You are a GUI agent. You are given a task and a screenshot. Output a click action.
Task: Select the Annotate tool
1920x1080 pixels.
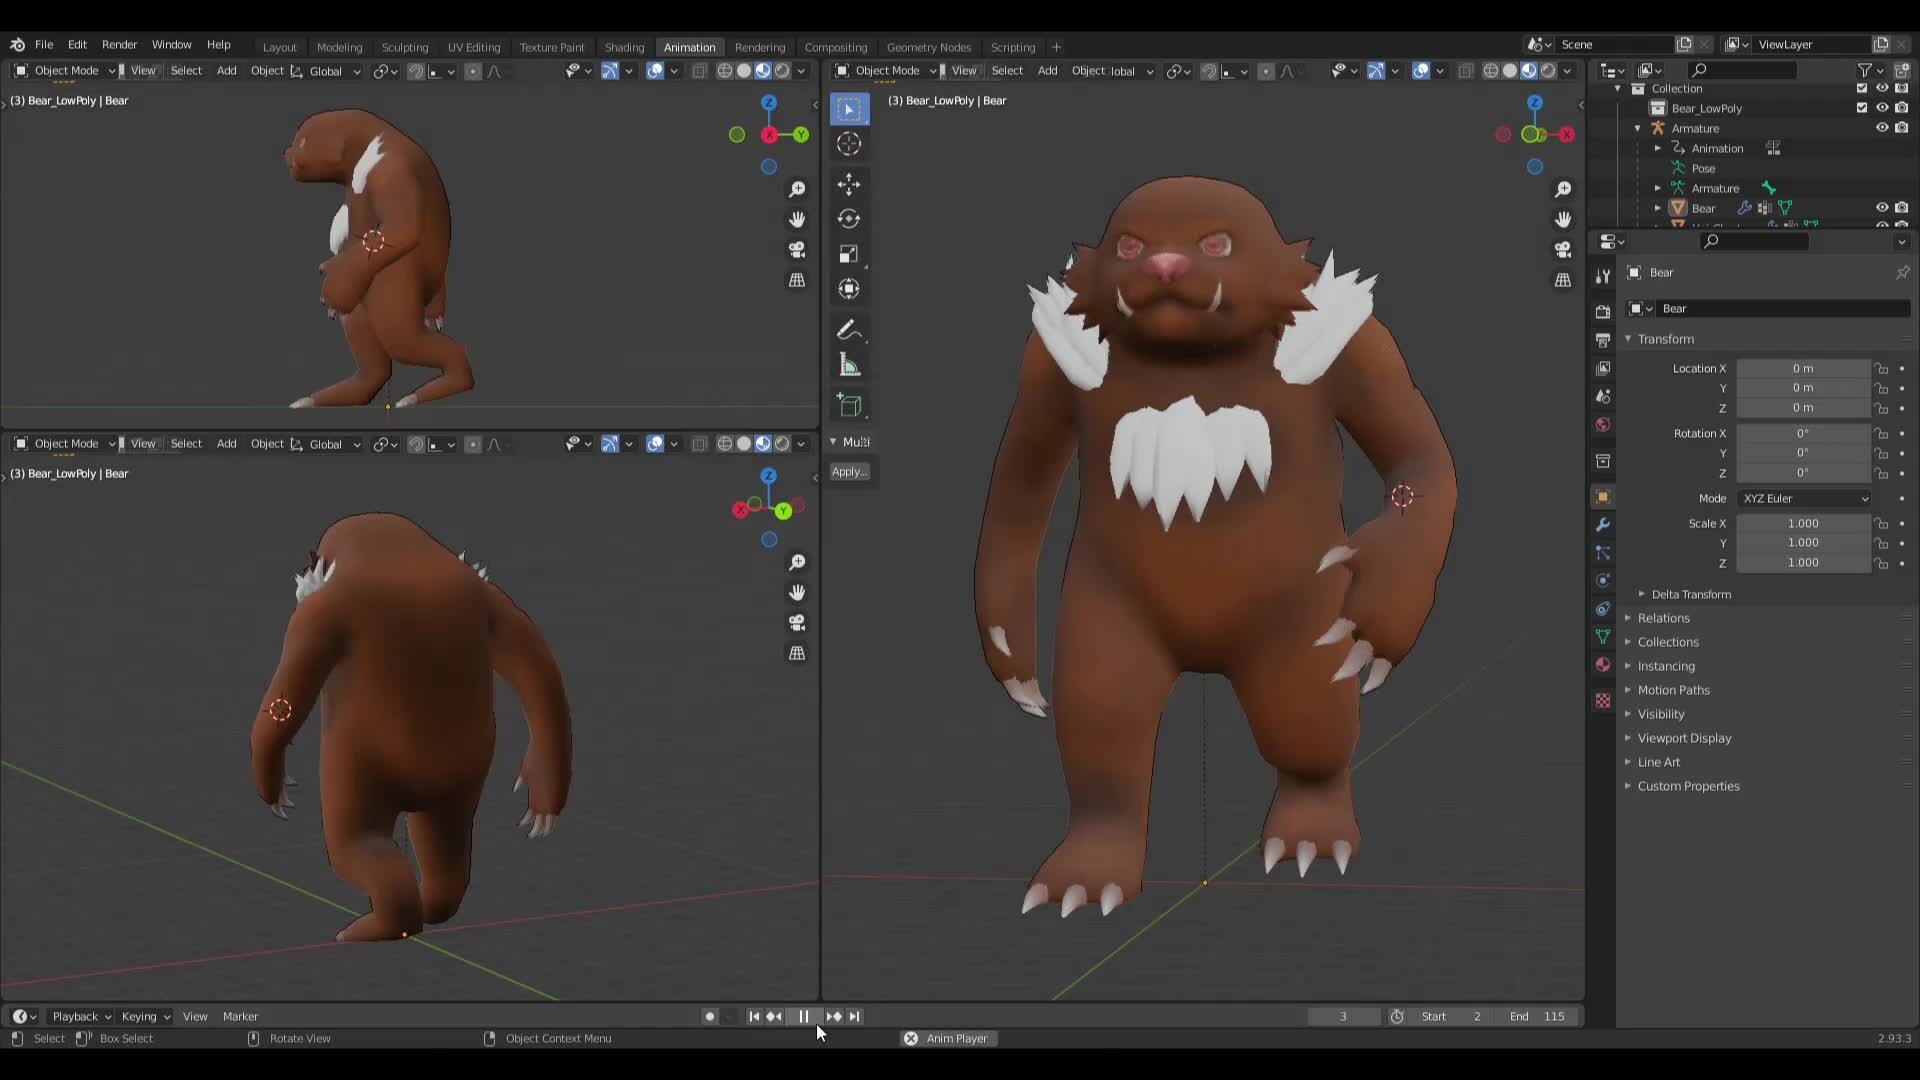[x=849, y=330]
